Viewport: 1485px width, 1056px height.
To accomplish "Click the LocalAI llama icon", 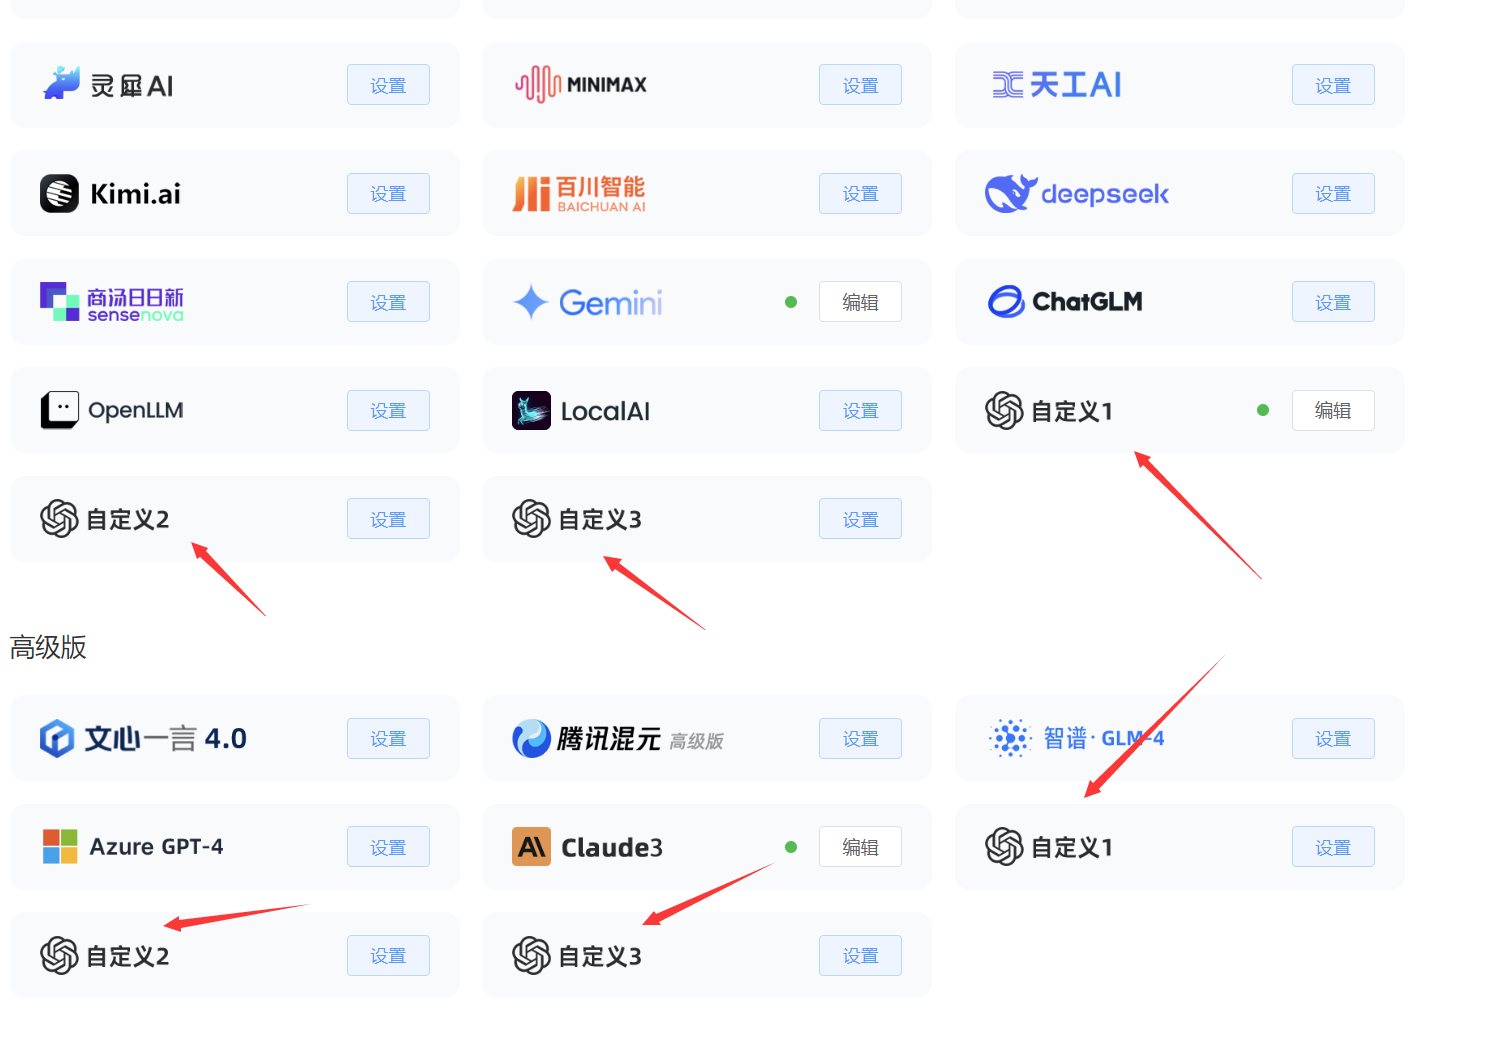I will [x=531, y=410].
